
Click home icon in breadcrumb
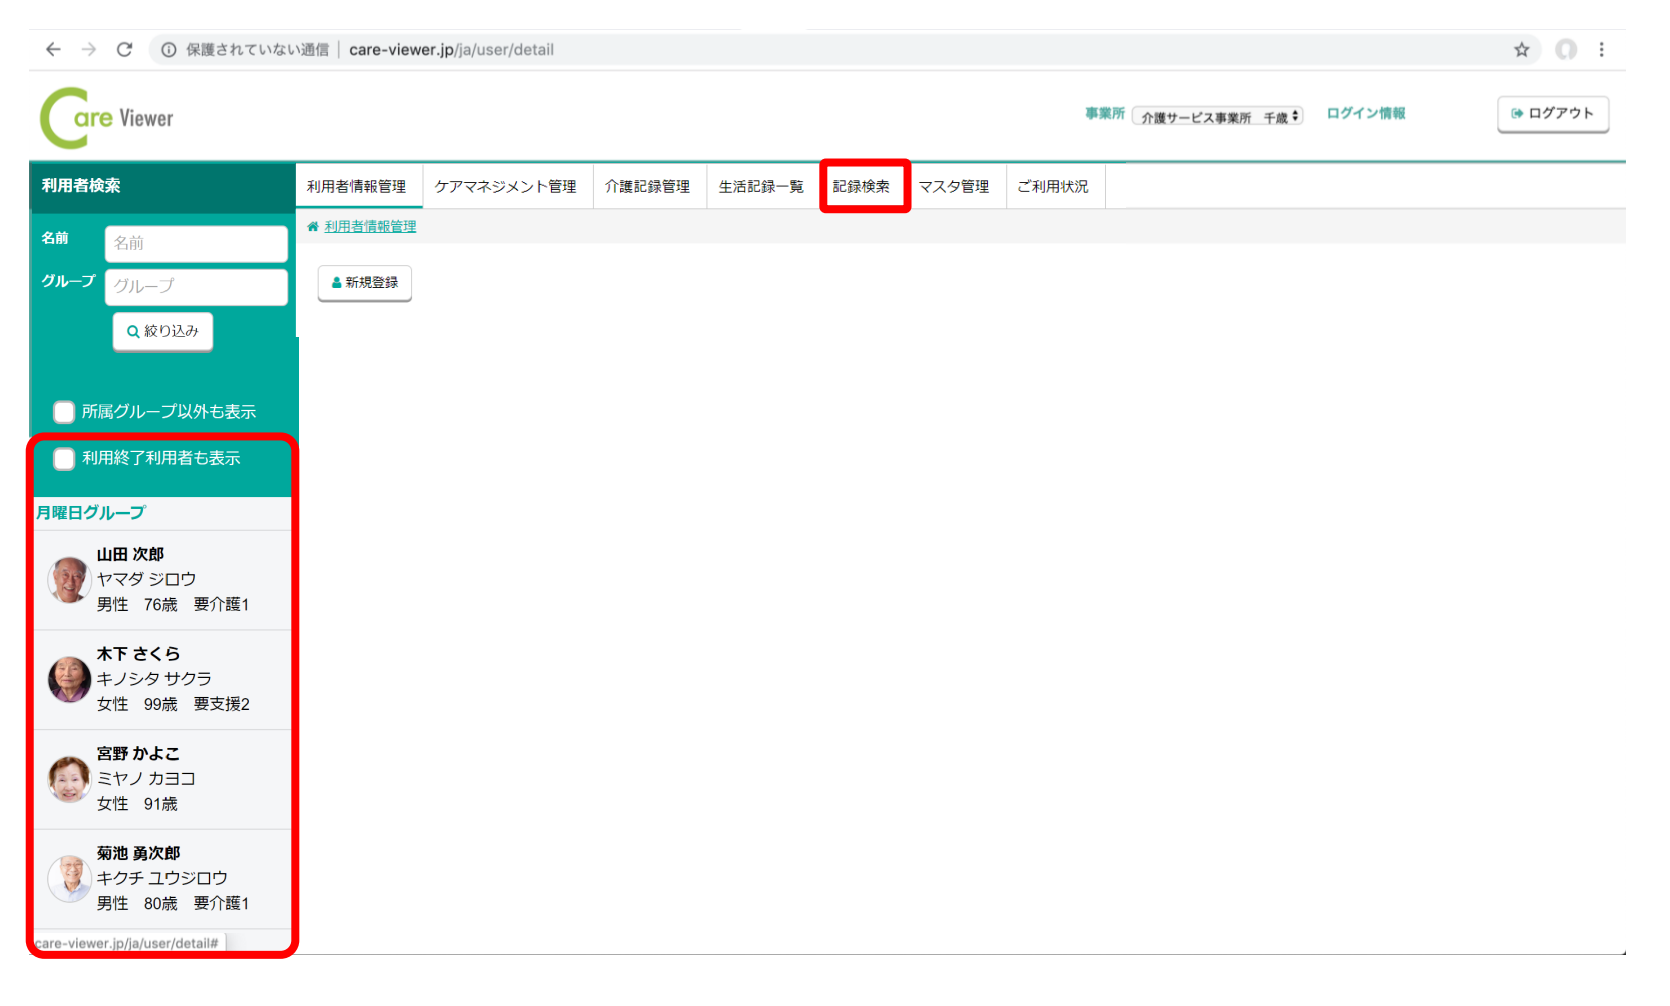click(x=313, y=227)
